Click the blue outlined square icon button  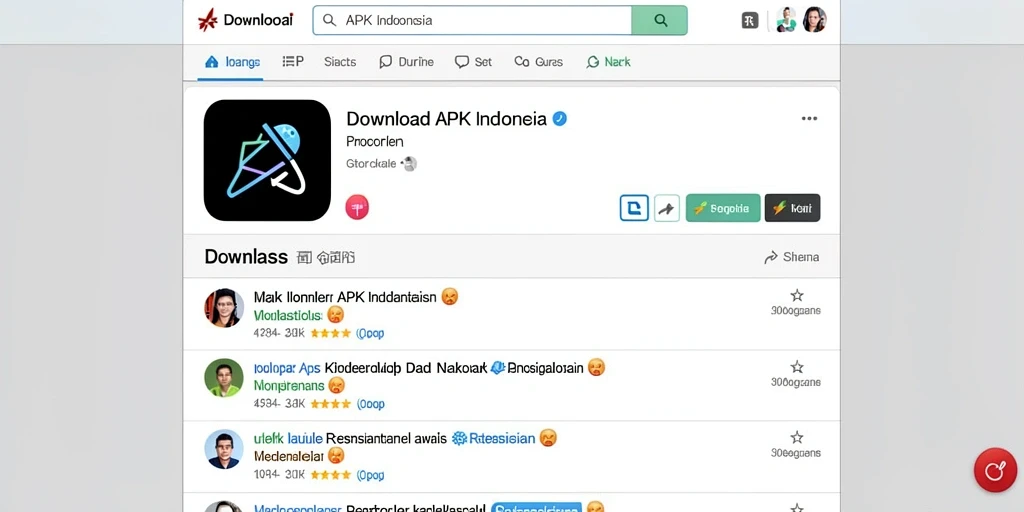click(x=634, y=208)
